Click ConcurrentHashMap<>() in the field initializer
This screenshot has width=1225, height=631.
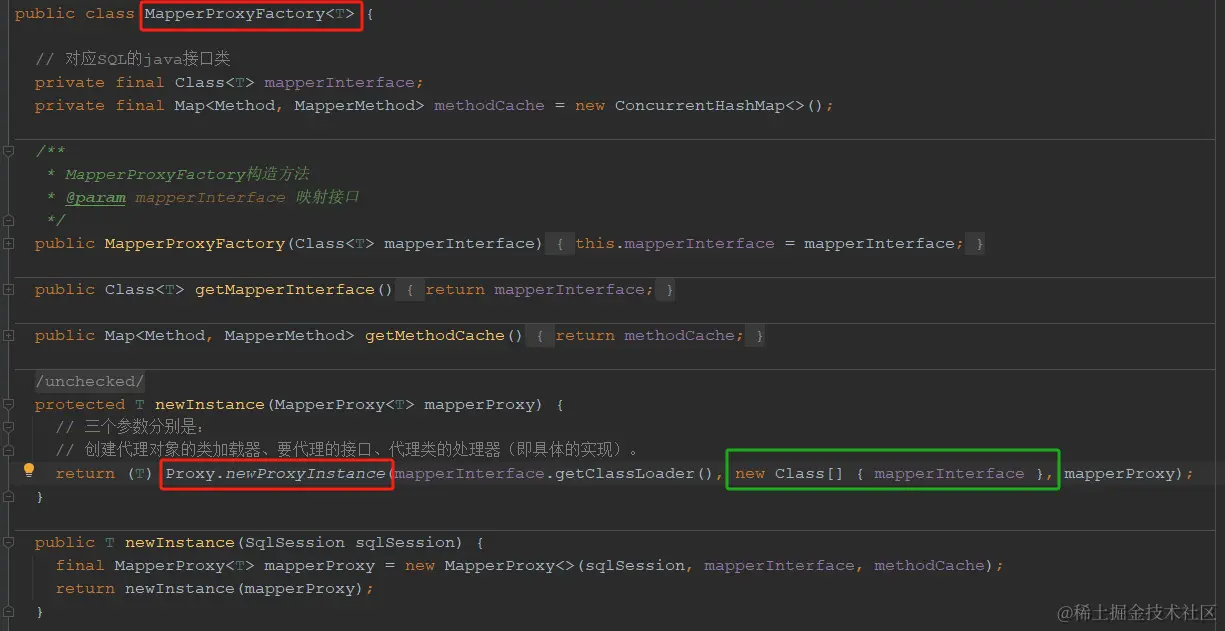pos(719,106)
